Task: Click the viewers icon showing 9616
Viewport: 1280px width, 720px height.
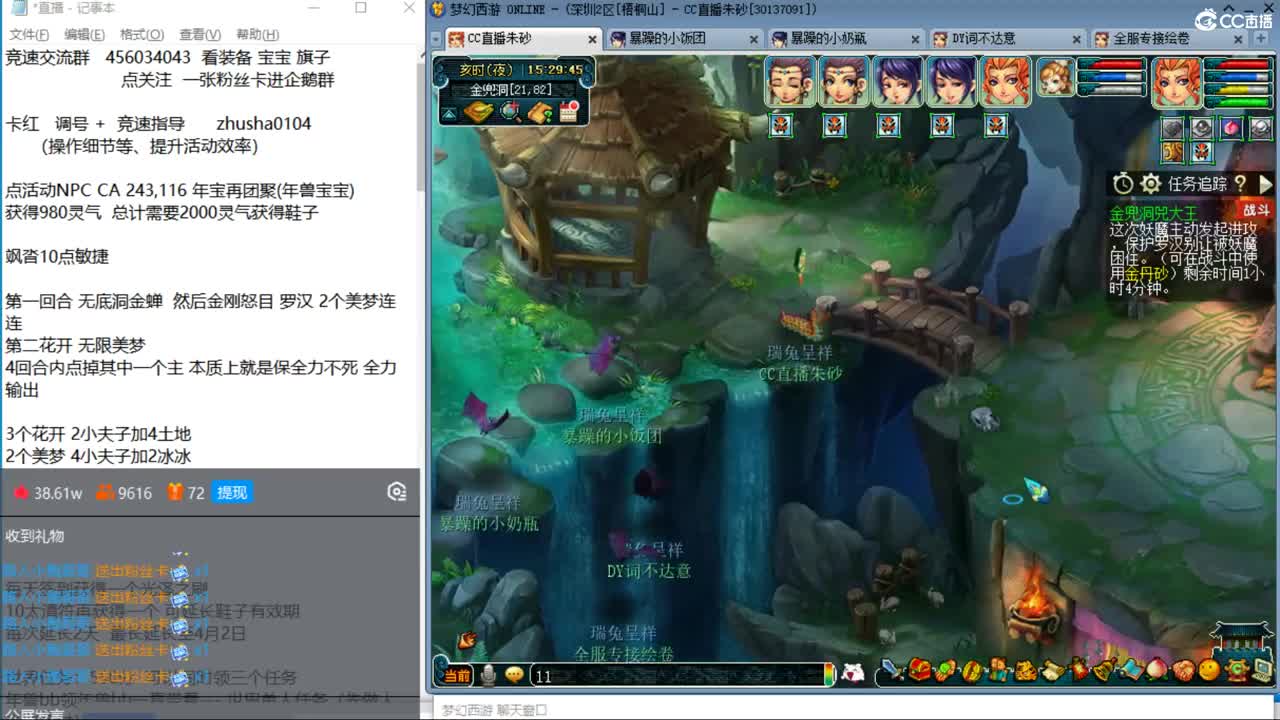Action: pos(105,492)
